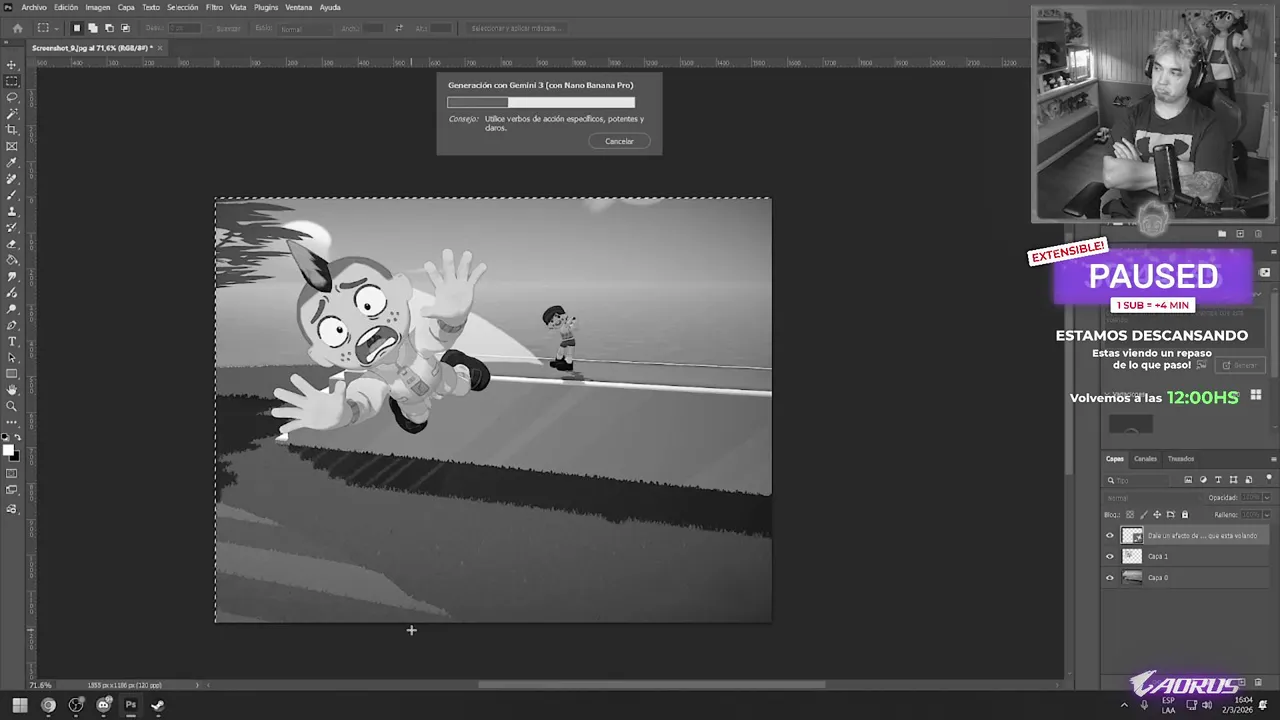Select the Rectangular Marquee tool in toolbox
The width and height of the screenshot is (1280, 720).
click(x=12, y=81)
